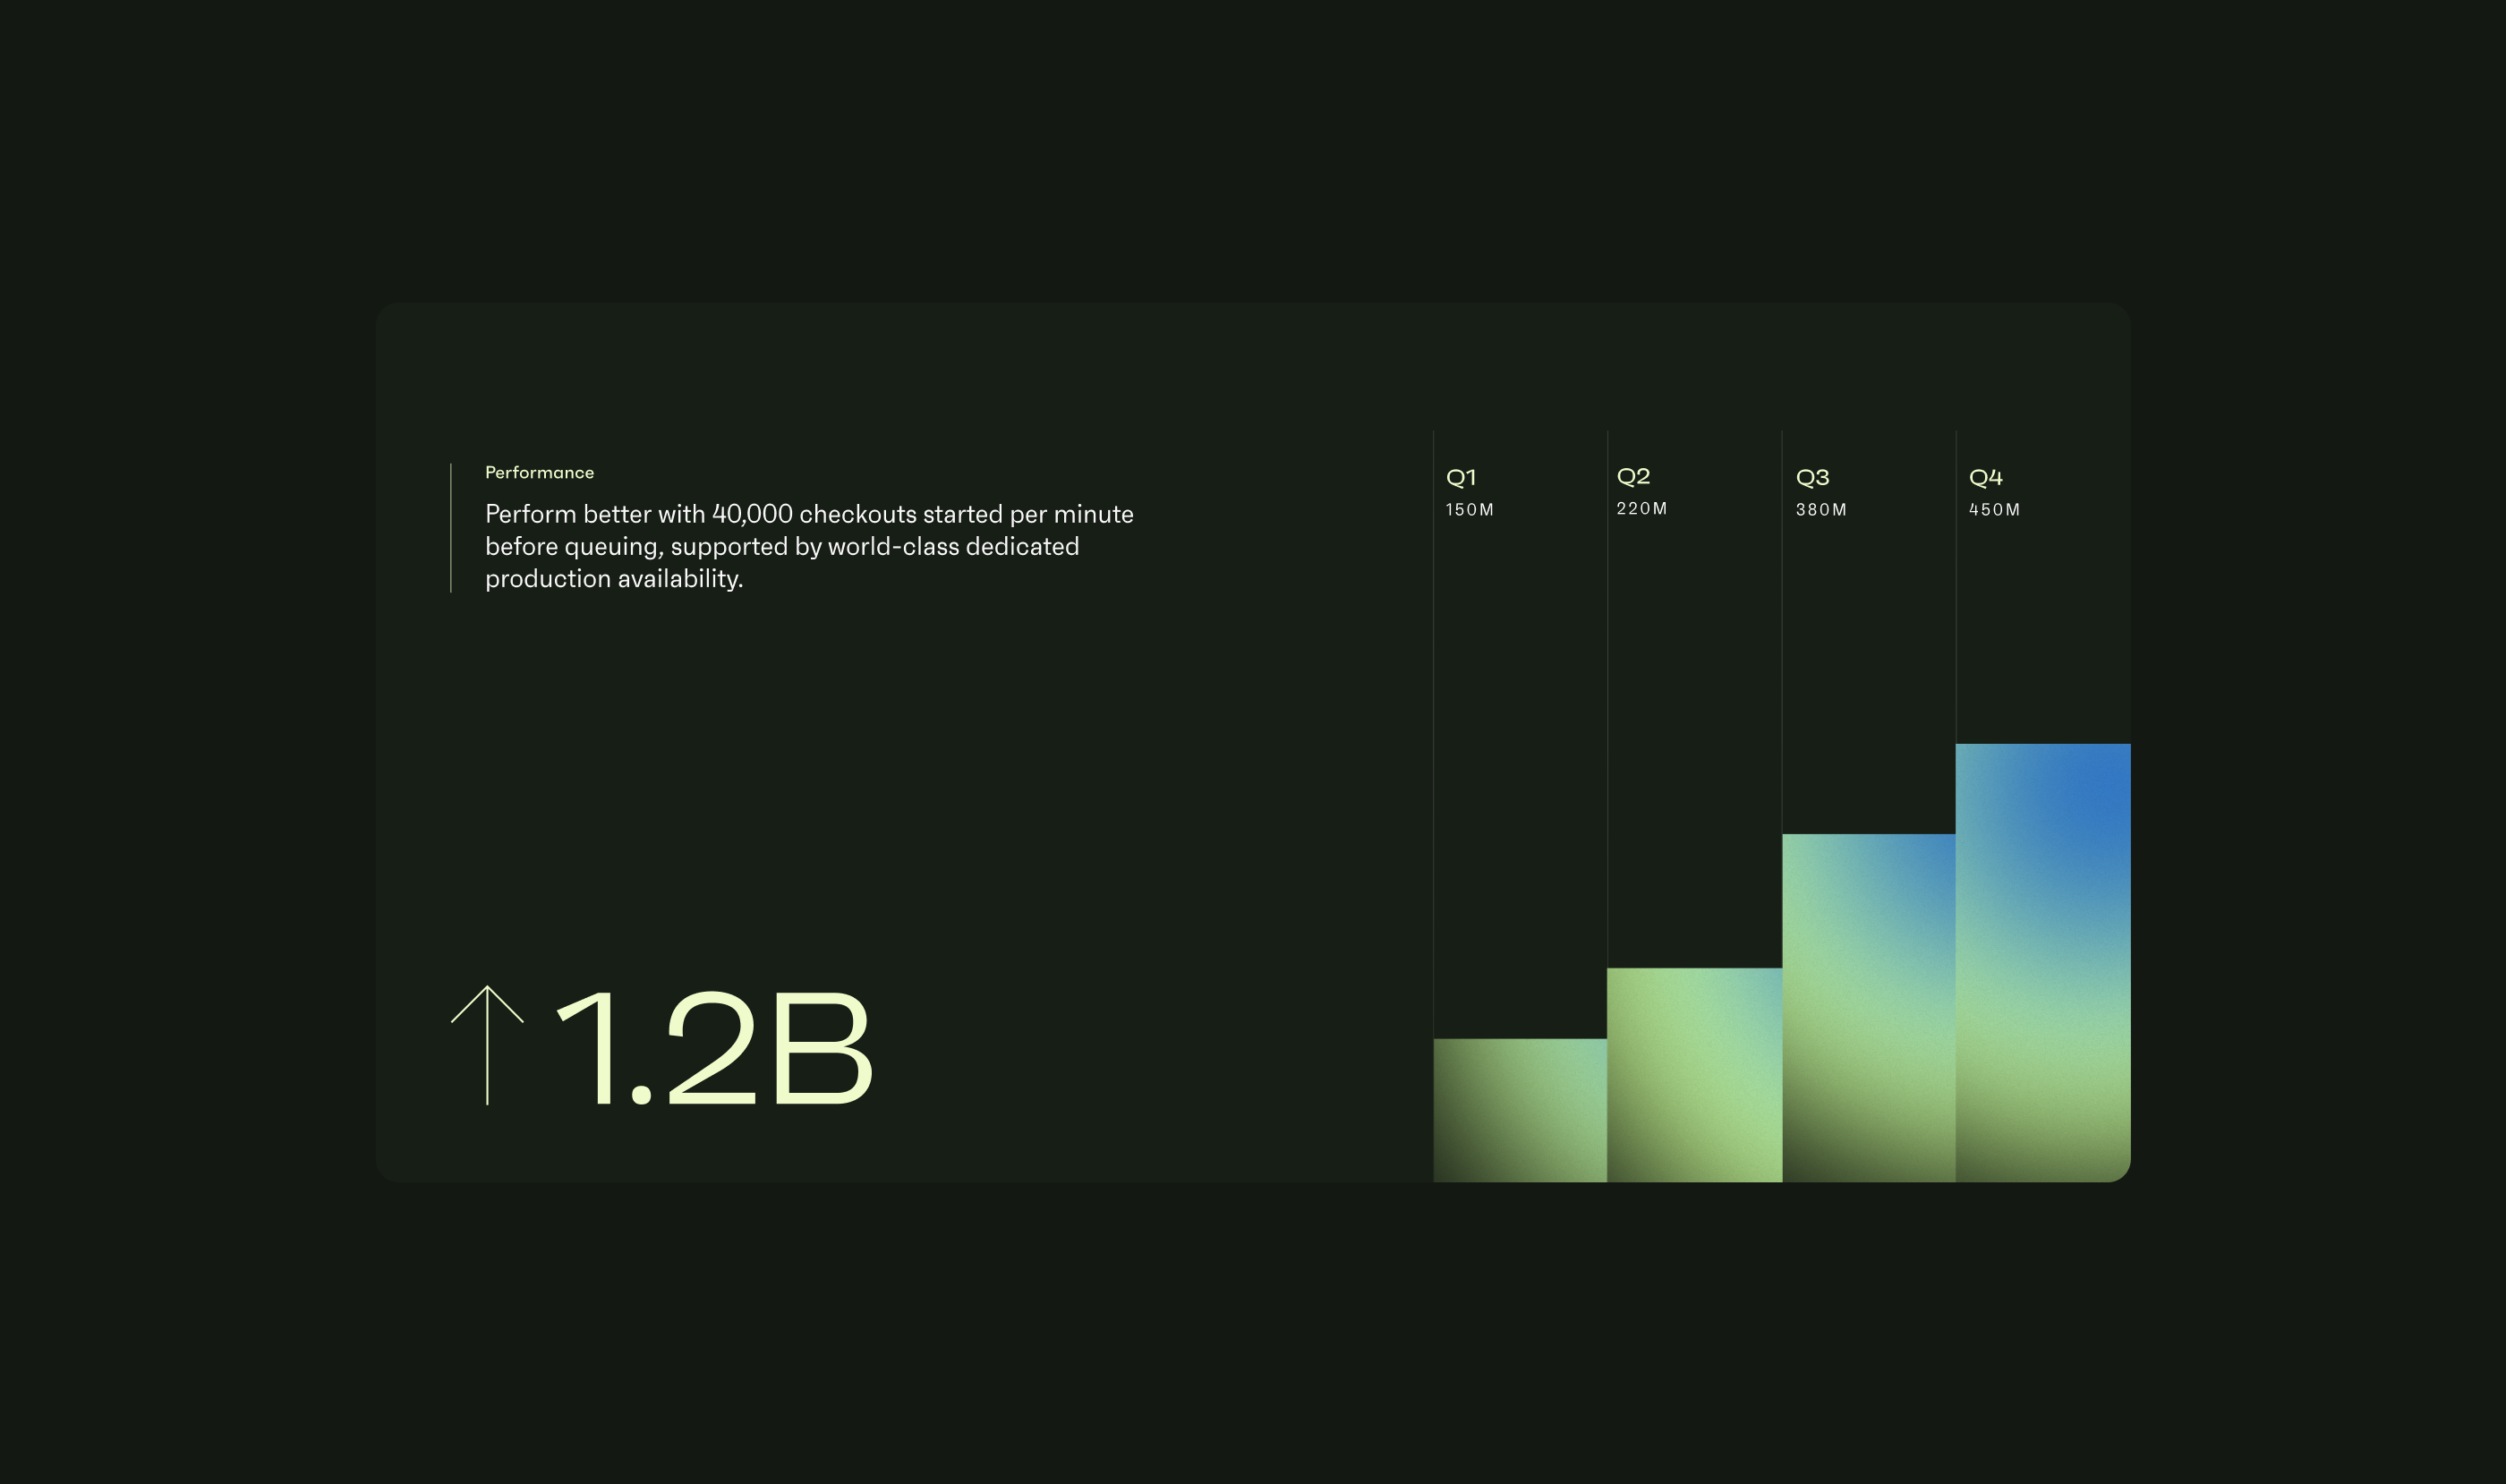Click the Q1 column label
Viewport: 2506px width, 1484px height.
[x=1460, y=477]
